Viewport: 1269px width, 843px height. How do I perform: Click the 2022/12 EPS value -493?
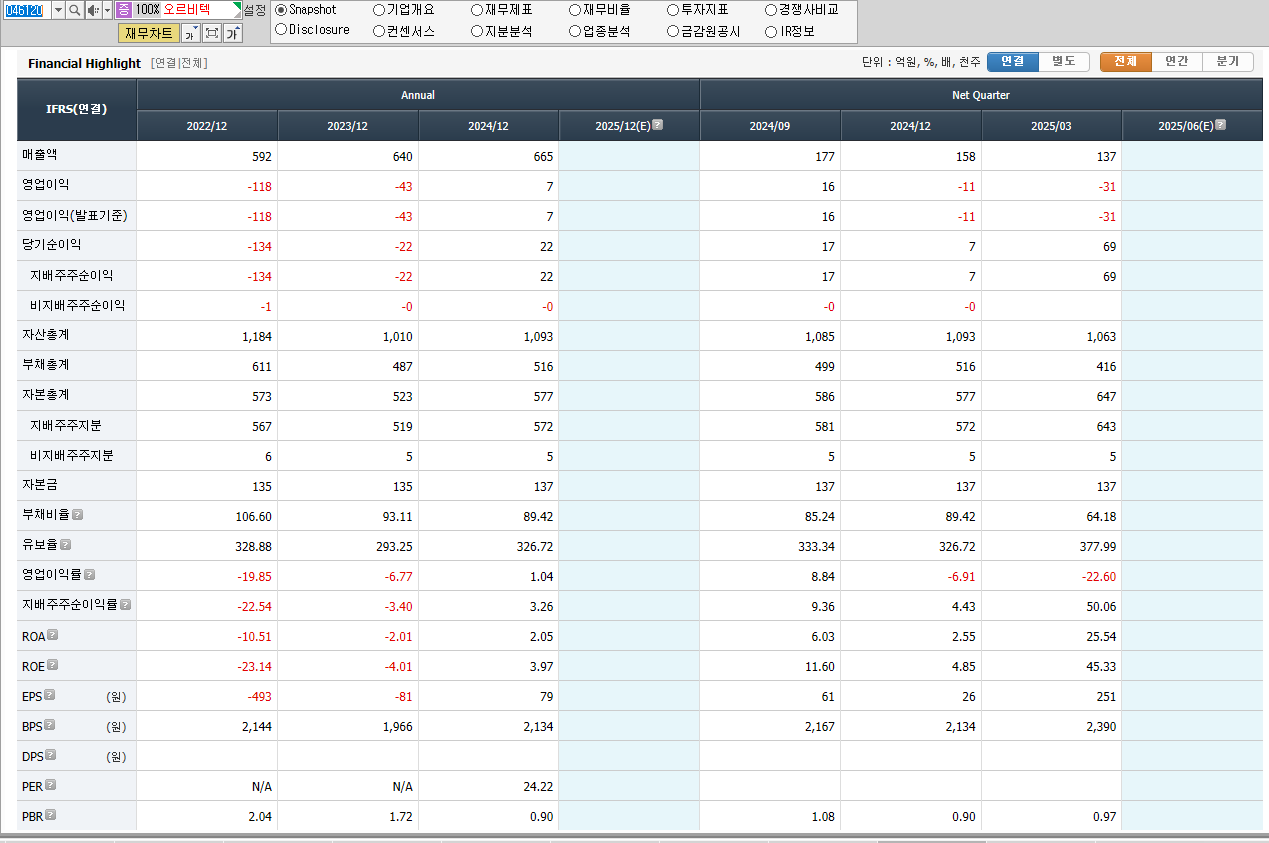pos(259,697)
